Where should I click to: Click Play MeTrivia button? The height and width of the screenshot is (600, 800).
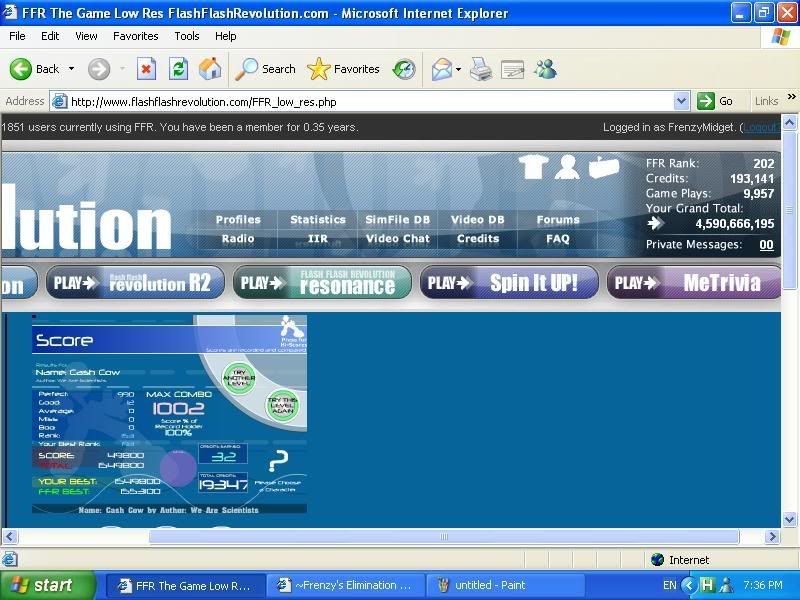[694, 282]
